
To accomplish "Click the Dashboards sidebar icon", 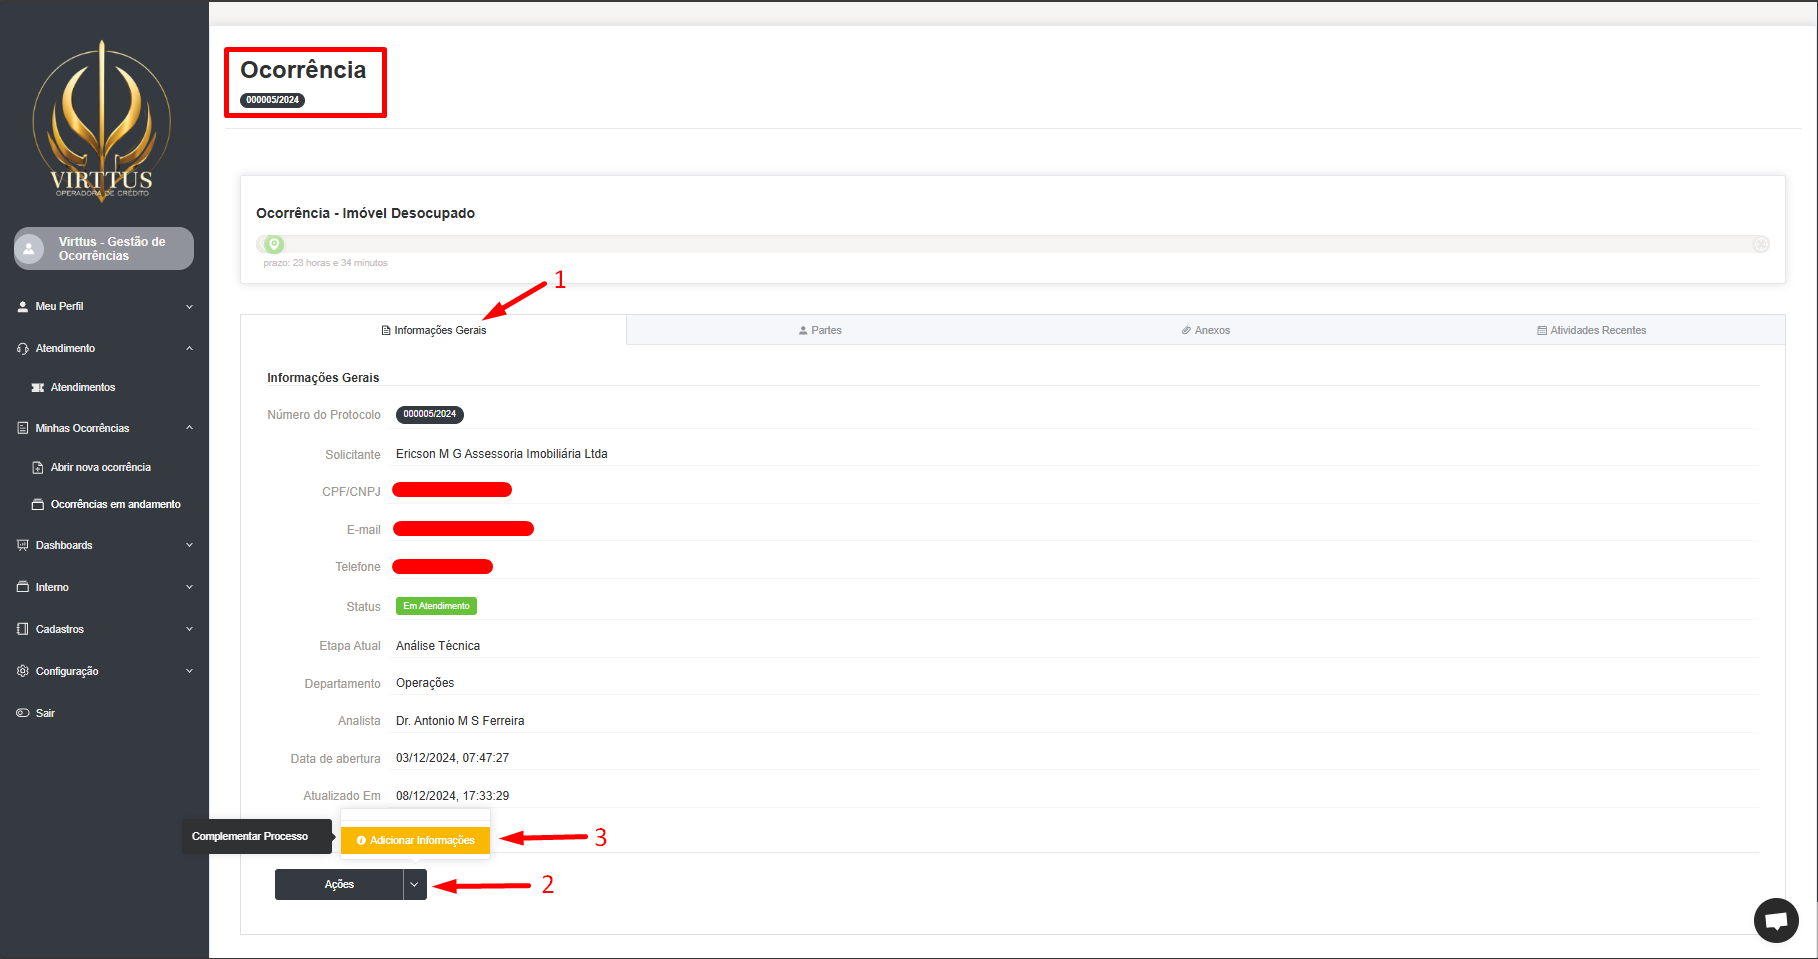I will (23, 545).
